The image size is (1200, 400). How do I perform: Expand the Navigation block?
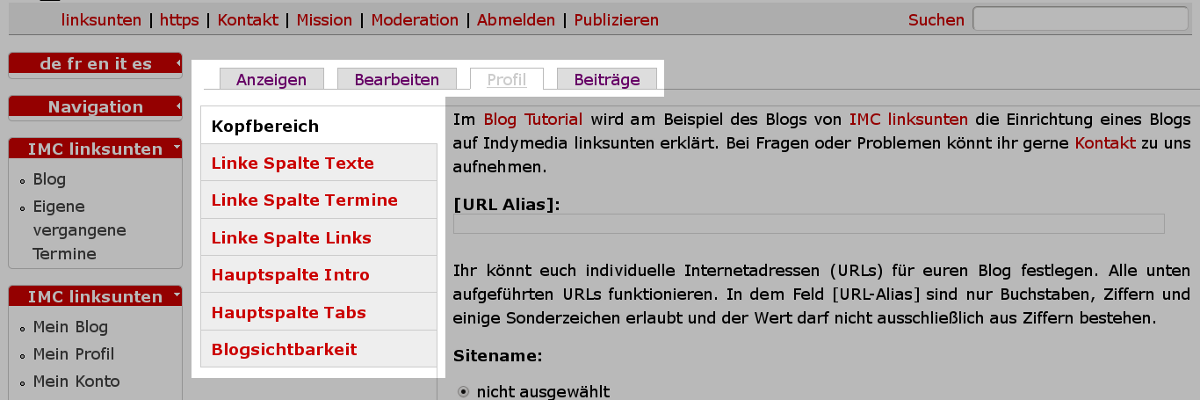(177, 104)
